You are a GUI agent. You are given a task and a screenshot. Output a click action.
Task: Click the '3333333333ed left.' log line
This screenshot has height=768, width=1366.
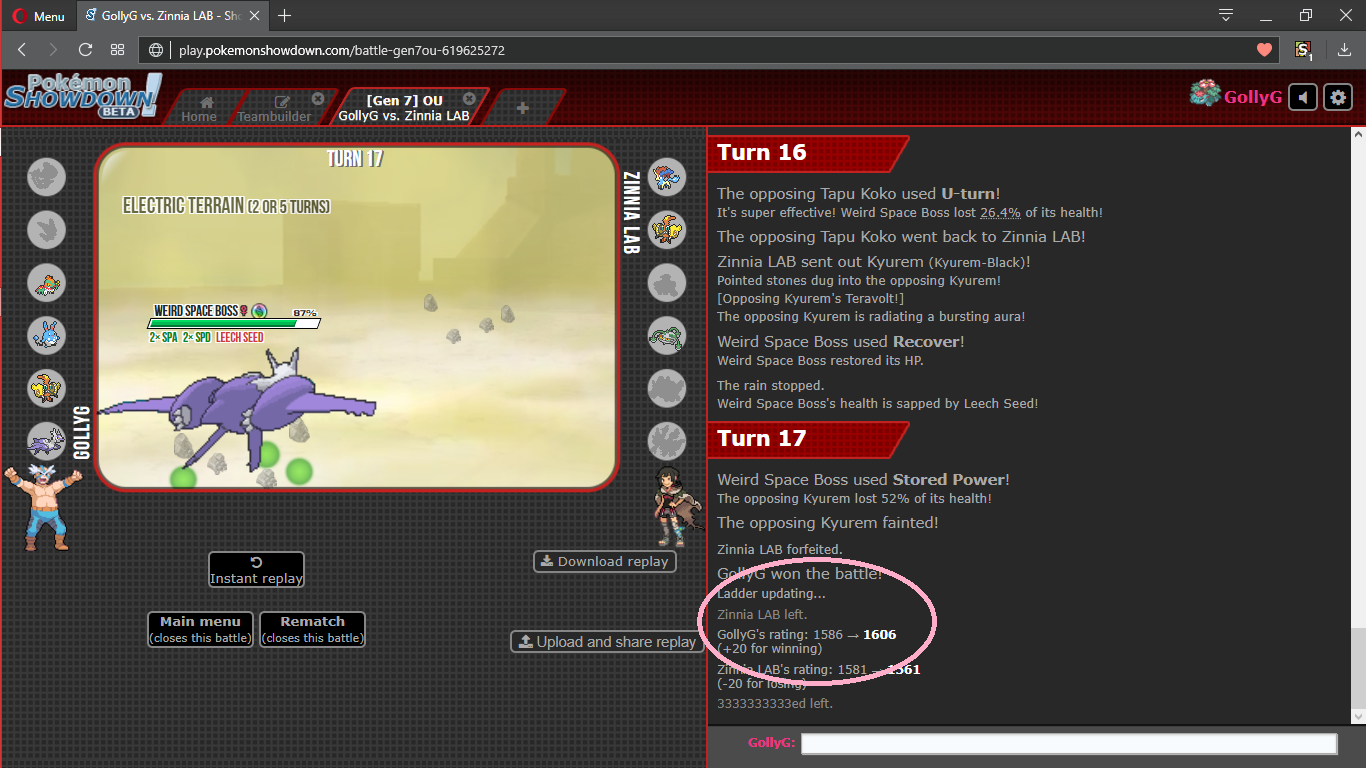[x=775, y=703]
